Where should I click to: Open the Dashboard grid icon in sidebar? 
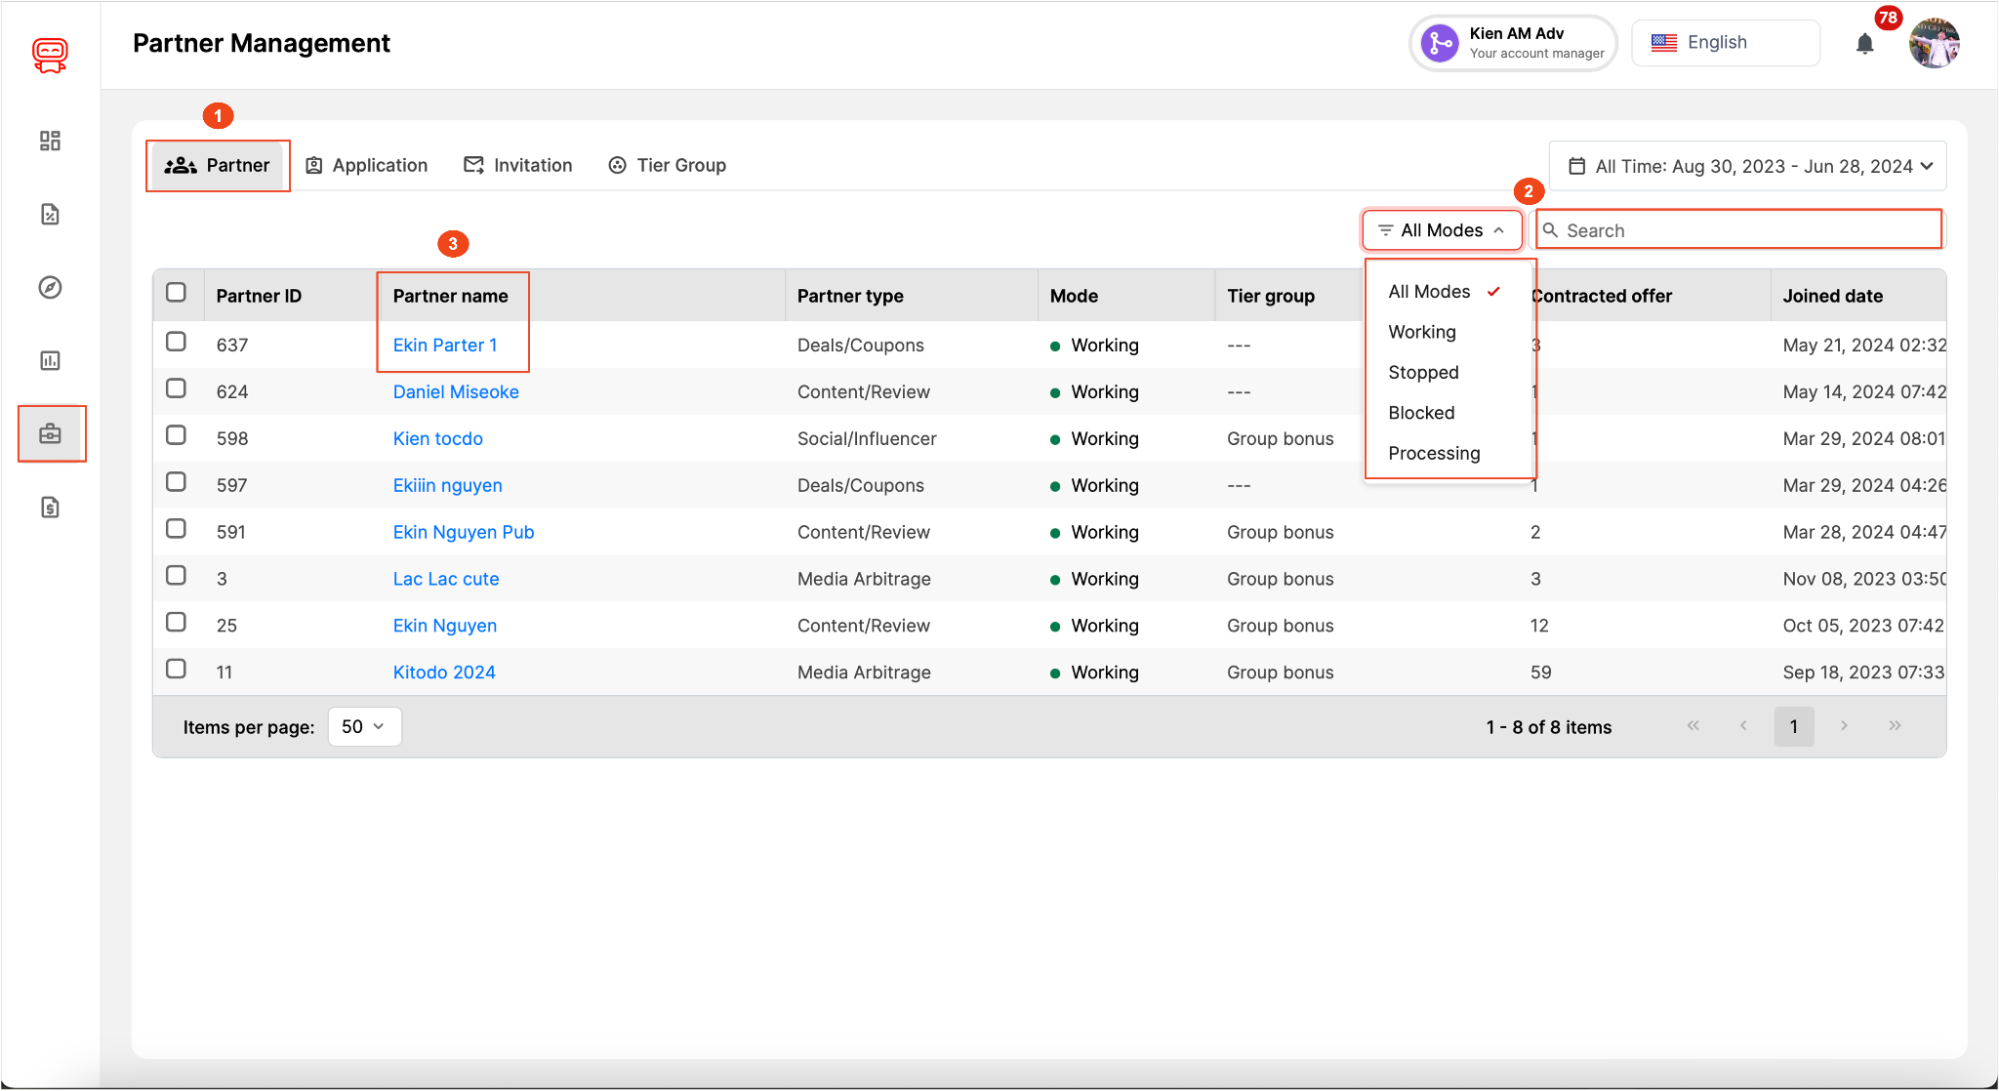[x=50, y=141]
